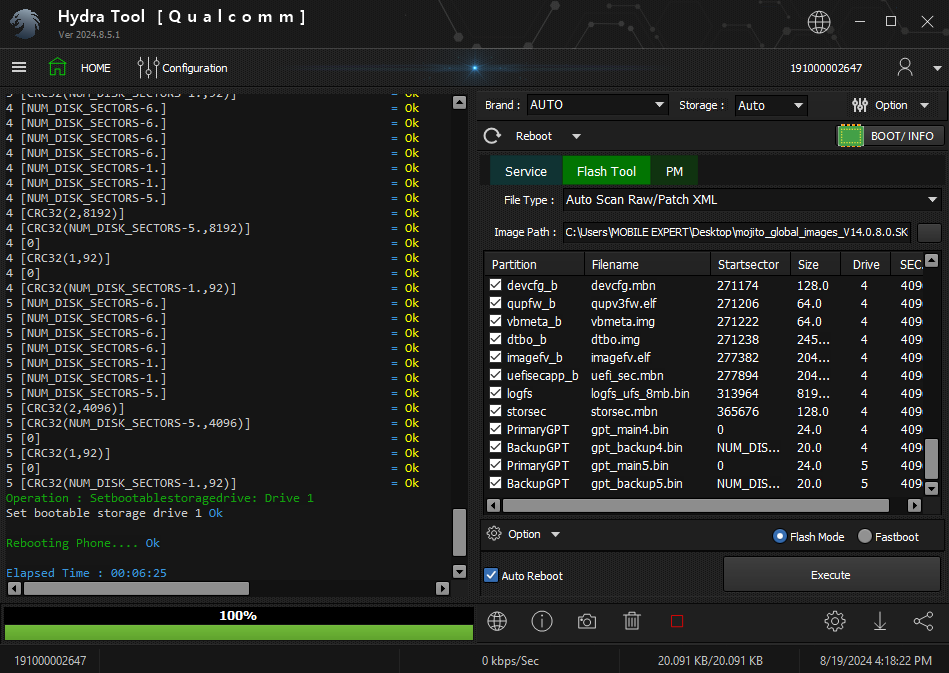Select the logfs_ufs_8mb.bin filename cell
This screenshot has height=673, width=949.
(640, 393)
